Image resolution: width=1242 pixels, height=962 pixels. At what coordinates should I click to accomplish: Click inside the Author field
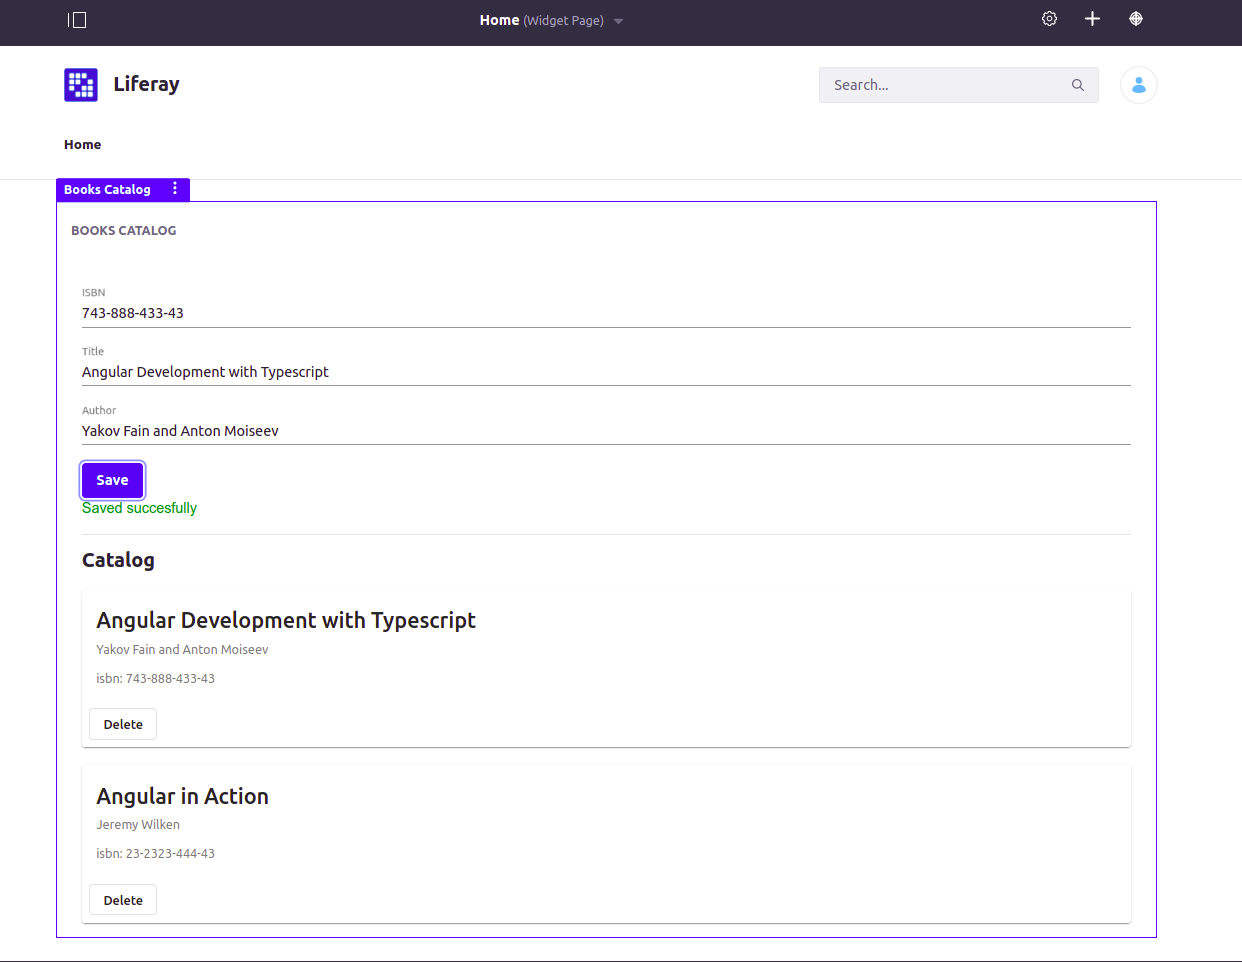pyautogui.click(x=400, y=430)
